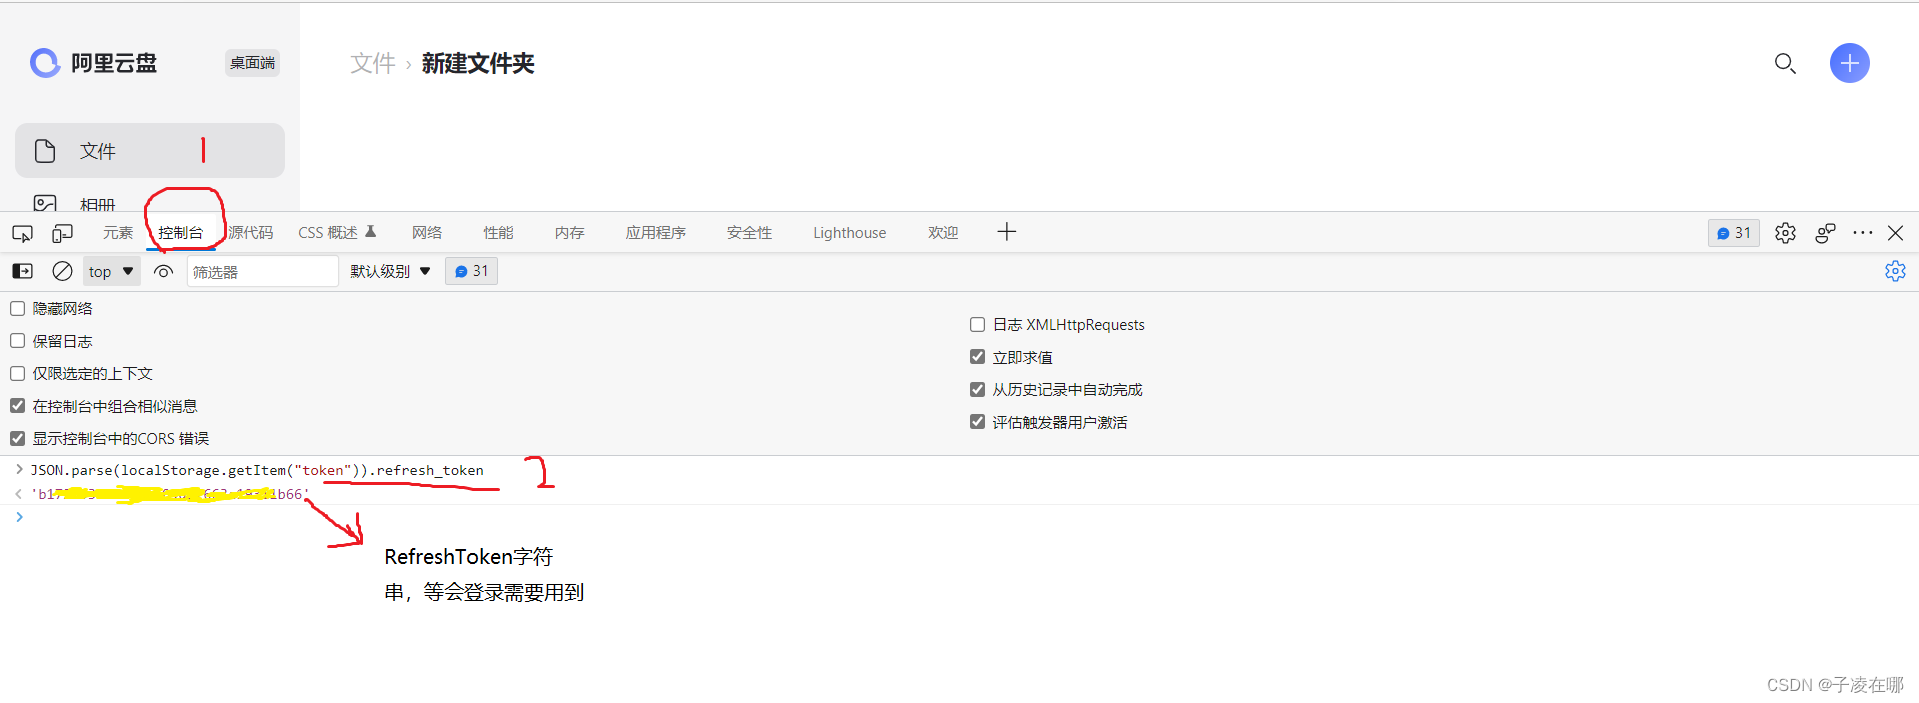The width and height of the screenshot is (1919, 703).
Task: Enable 日志 XMLHttpRequests checkbox
Action: point(978,324)
